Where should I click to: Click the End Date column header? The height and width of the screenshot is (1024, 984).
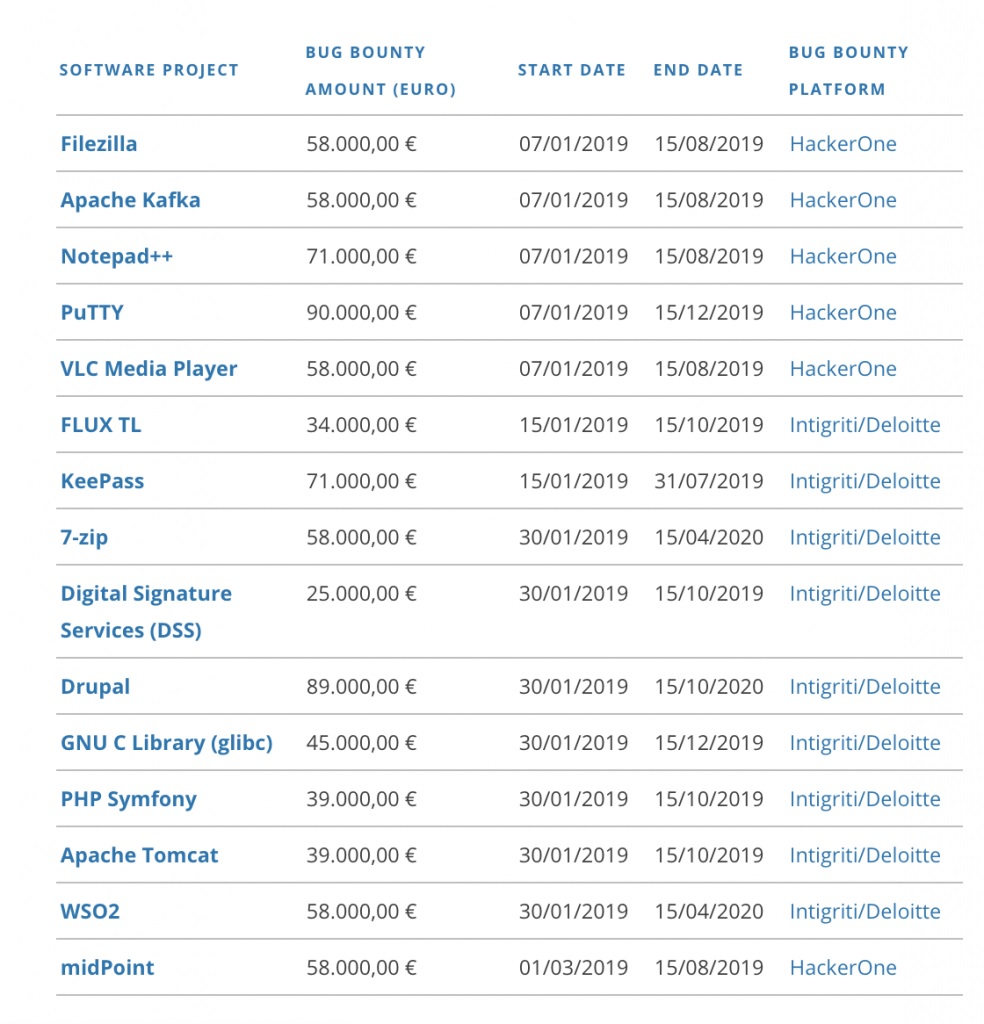tap(698, 70)
